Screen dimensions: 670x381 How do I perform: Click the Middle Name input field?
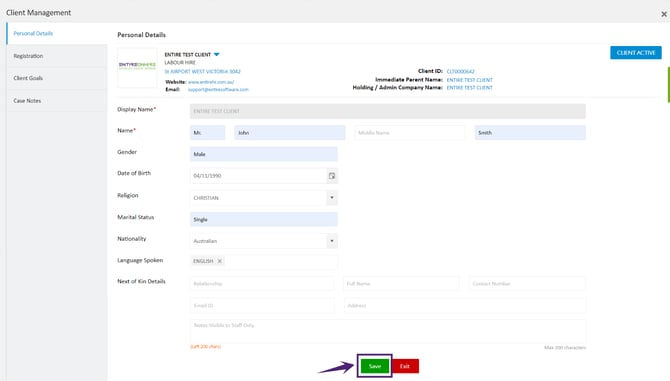pyautogui.click(x=410, y=133)
